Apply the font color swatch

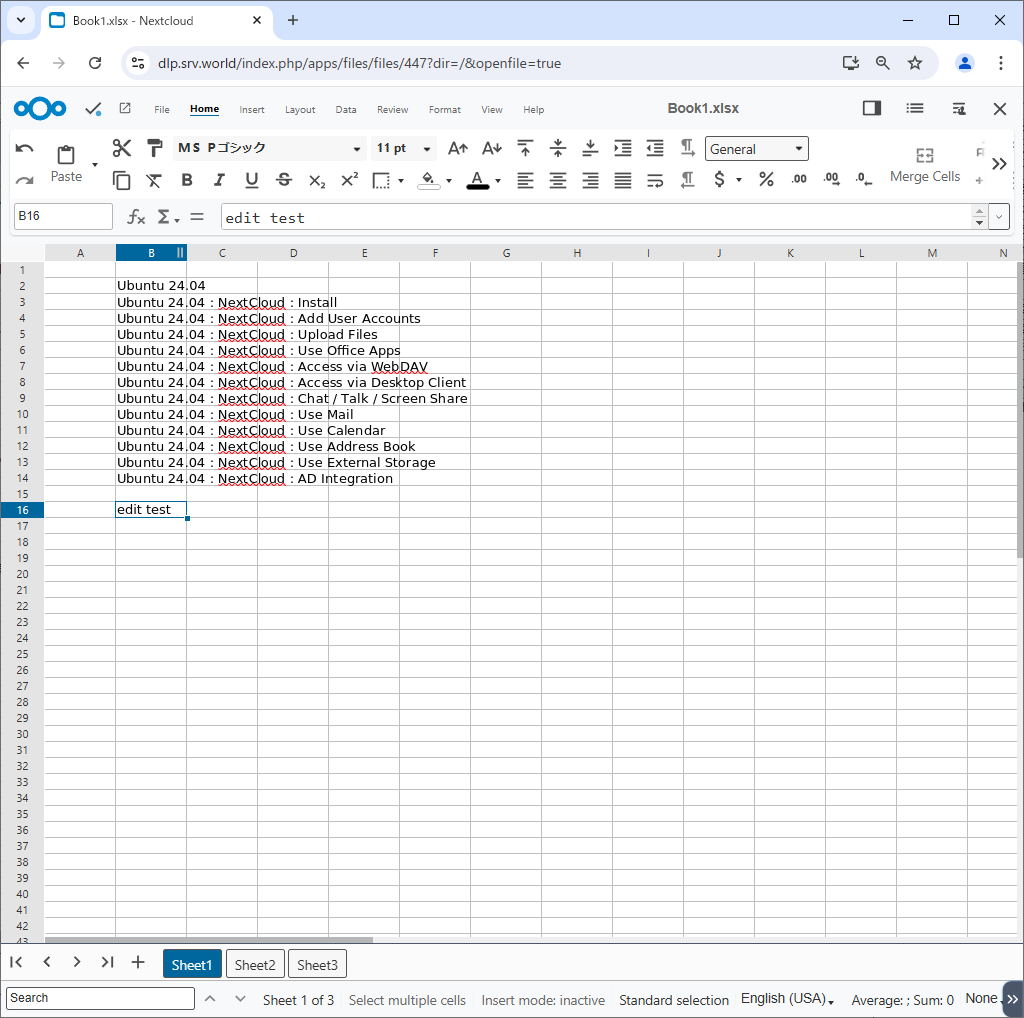coord(477,180)
